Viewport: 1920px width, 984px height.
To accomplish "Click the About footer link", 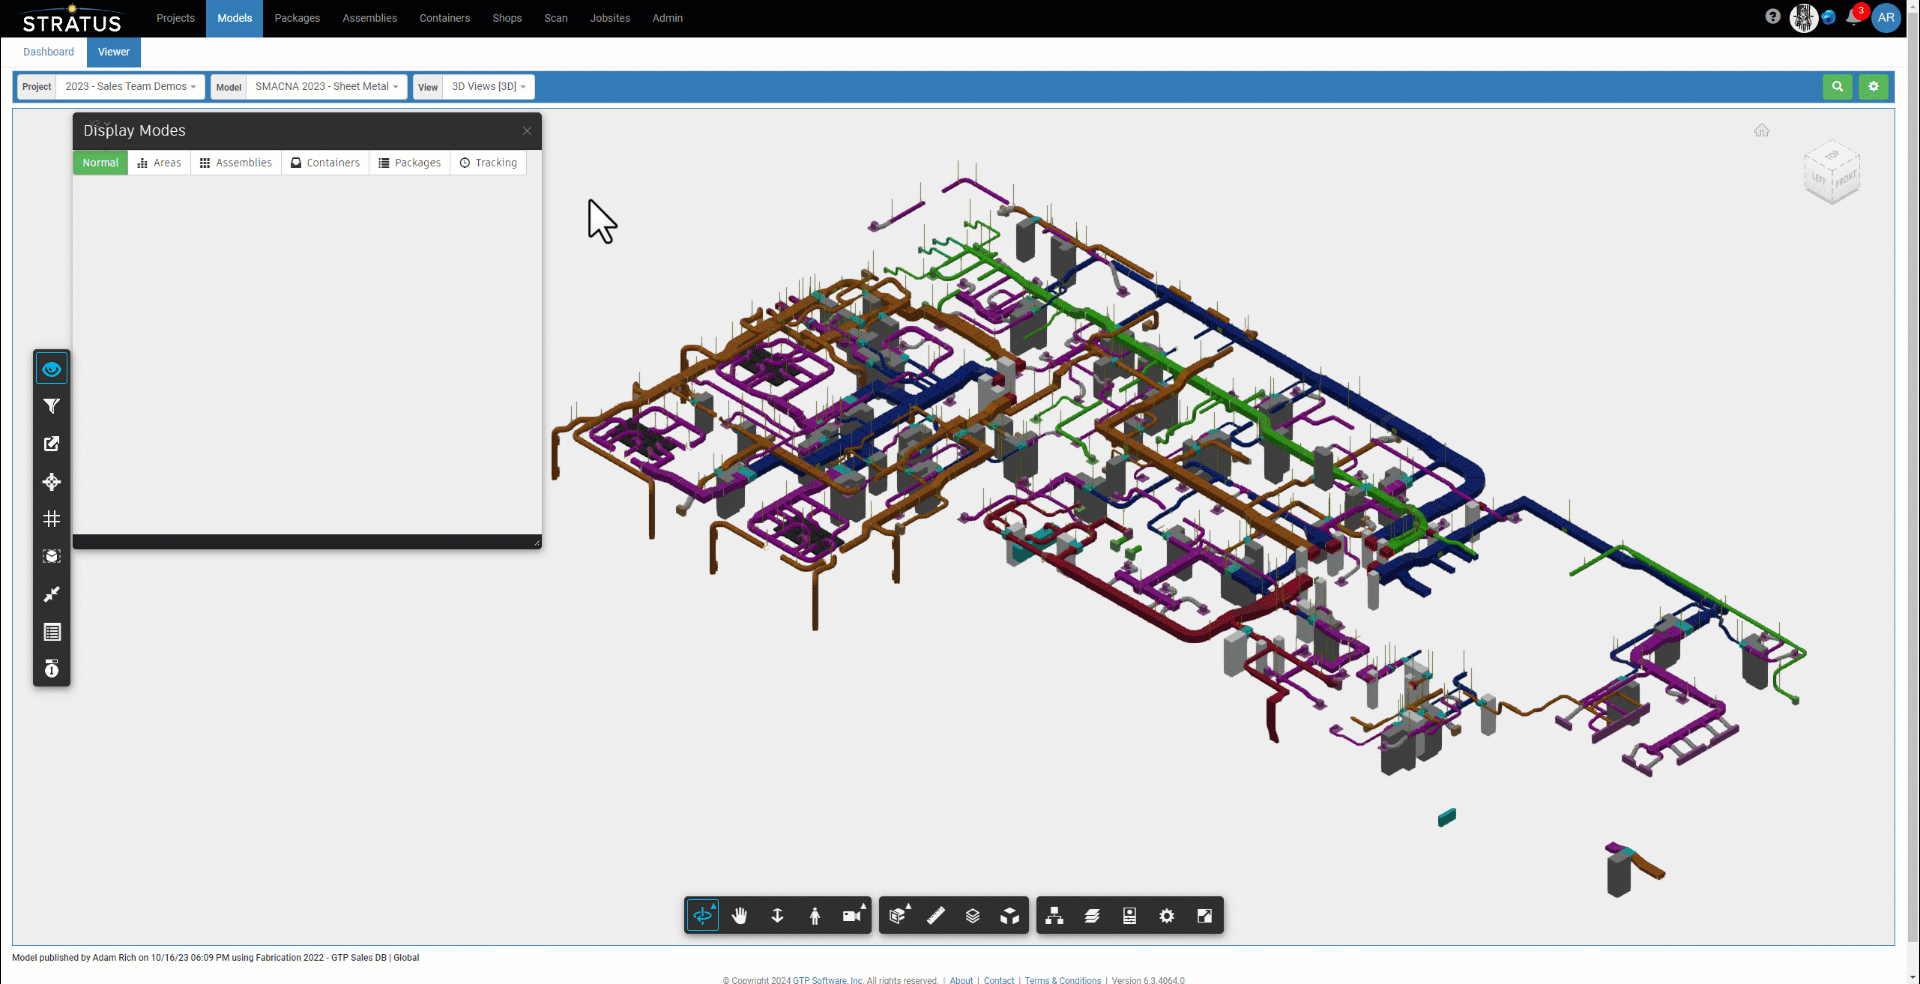I will coord(961,980).
